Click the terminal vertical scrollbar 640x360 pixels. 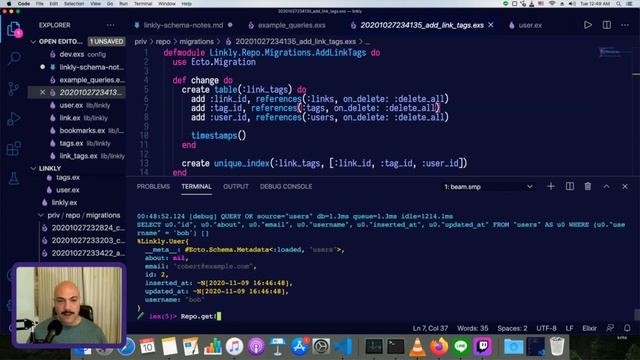click(x=637, y=314)
